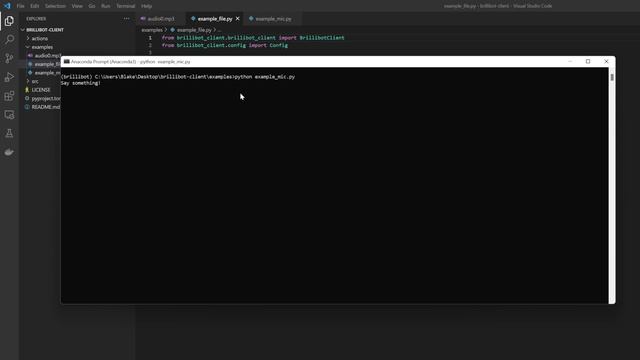
Task: Open the Search view in activity bar
Action: [x=9, y=40]
